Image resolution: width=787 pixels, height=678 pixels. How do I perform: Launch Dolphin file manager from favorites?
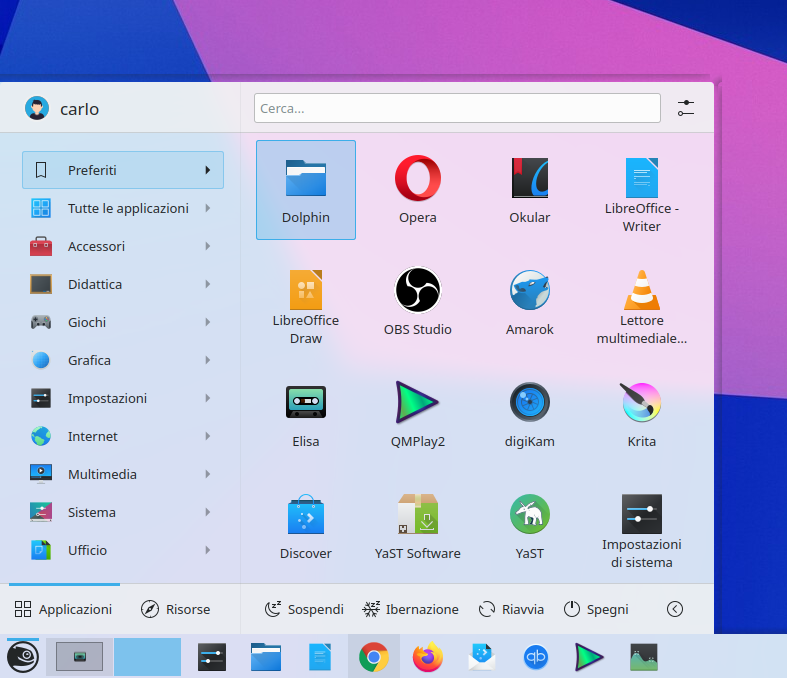point(306,190)
